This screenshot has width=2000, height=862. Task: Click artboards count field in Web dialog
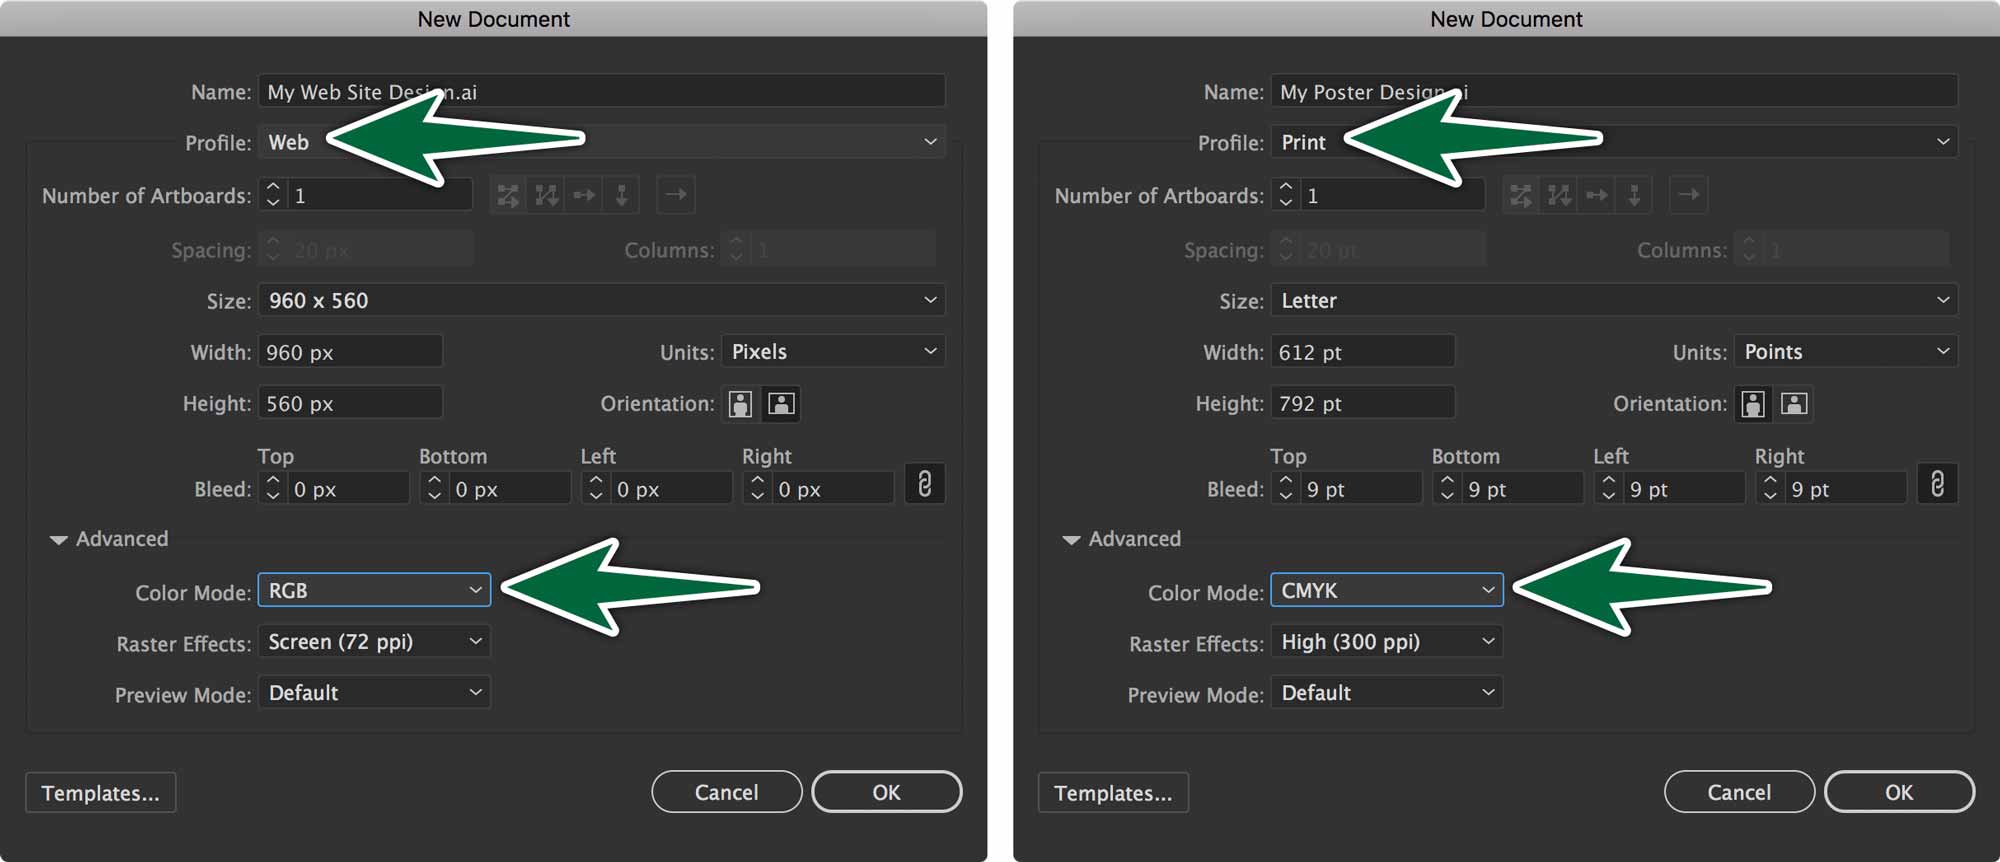point(380,194)
